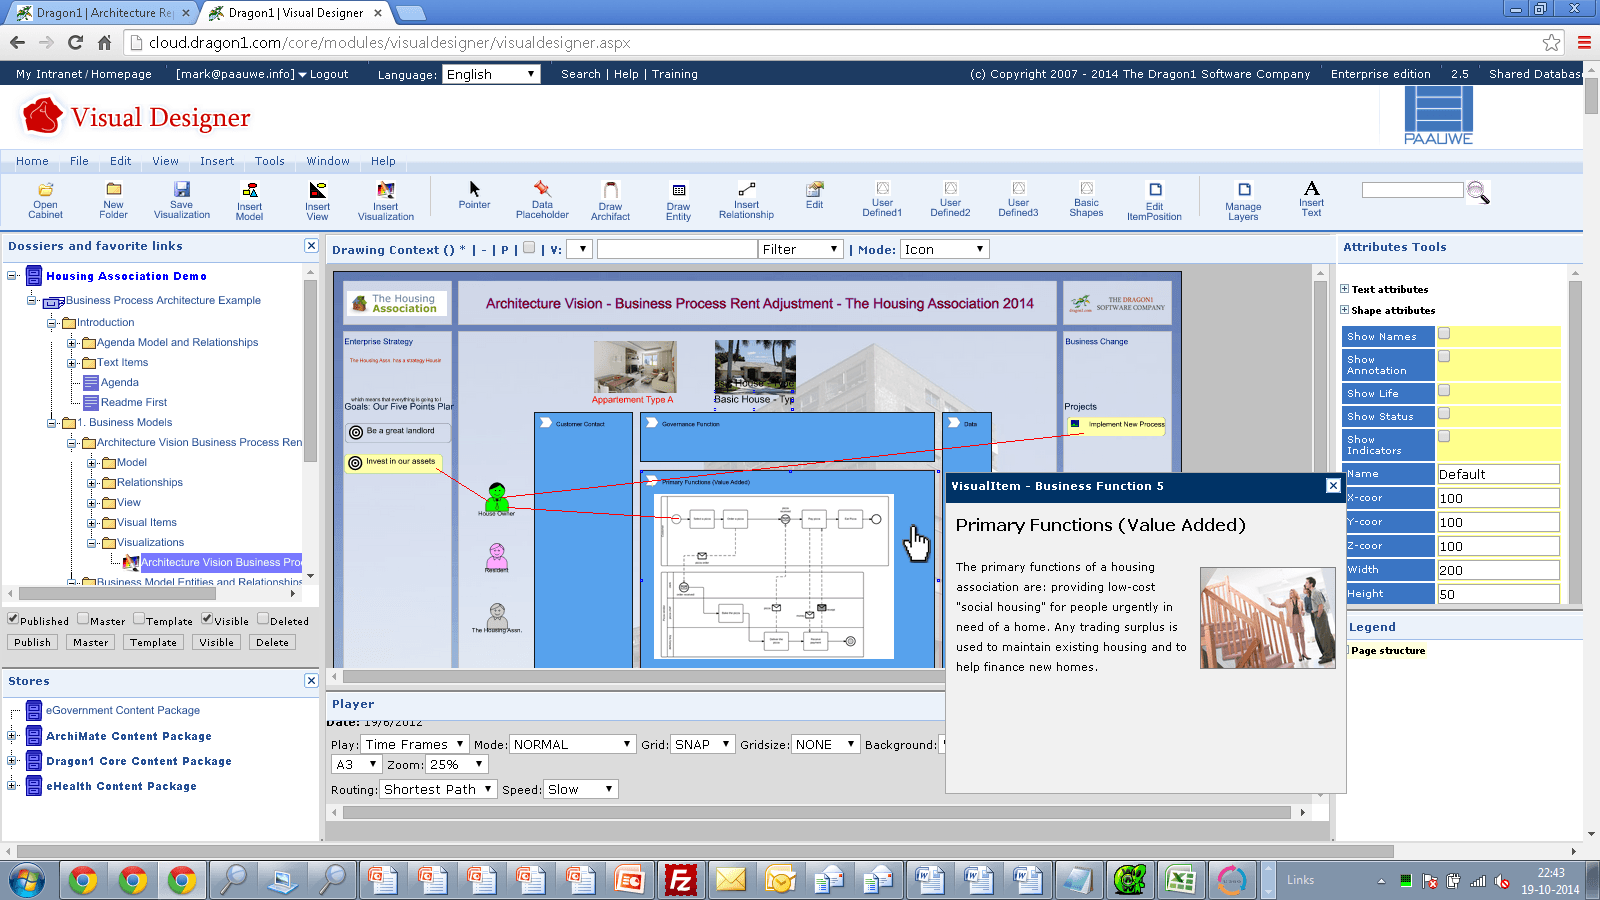This screenshot has height=900, width=1600.
Task: Enable the Show Names checkbox
Action: pyautogui.click(x=1444, y=334)
